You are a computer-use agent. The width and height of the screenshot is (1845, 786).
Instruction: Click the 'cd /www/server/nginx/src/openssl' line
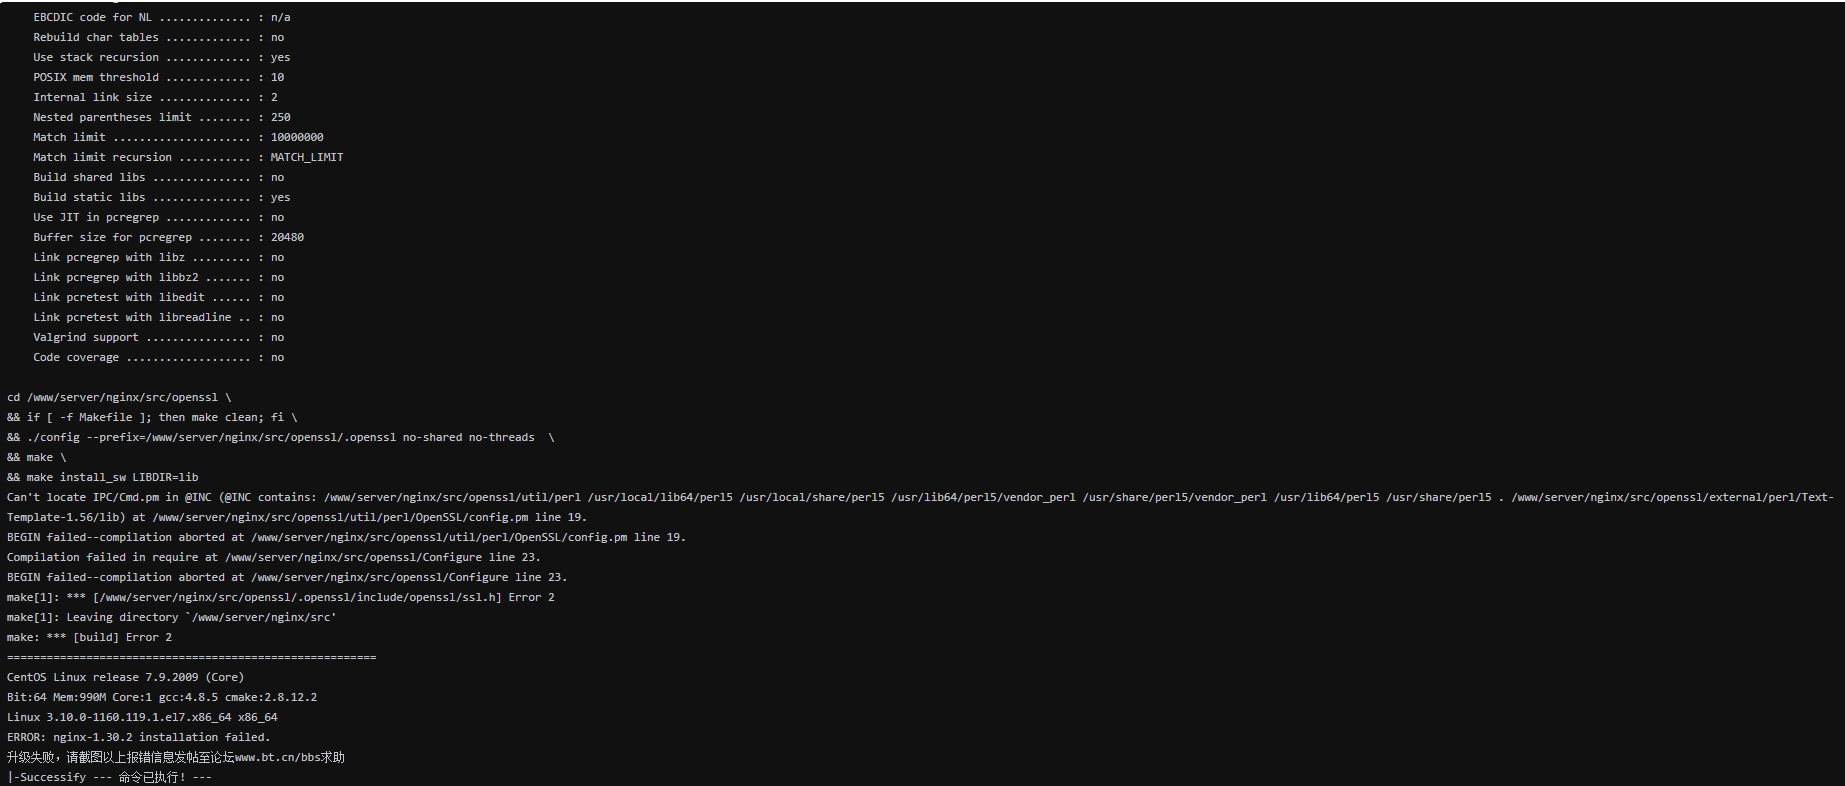[119, 397]
